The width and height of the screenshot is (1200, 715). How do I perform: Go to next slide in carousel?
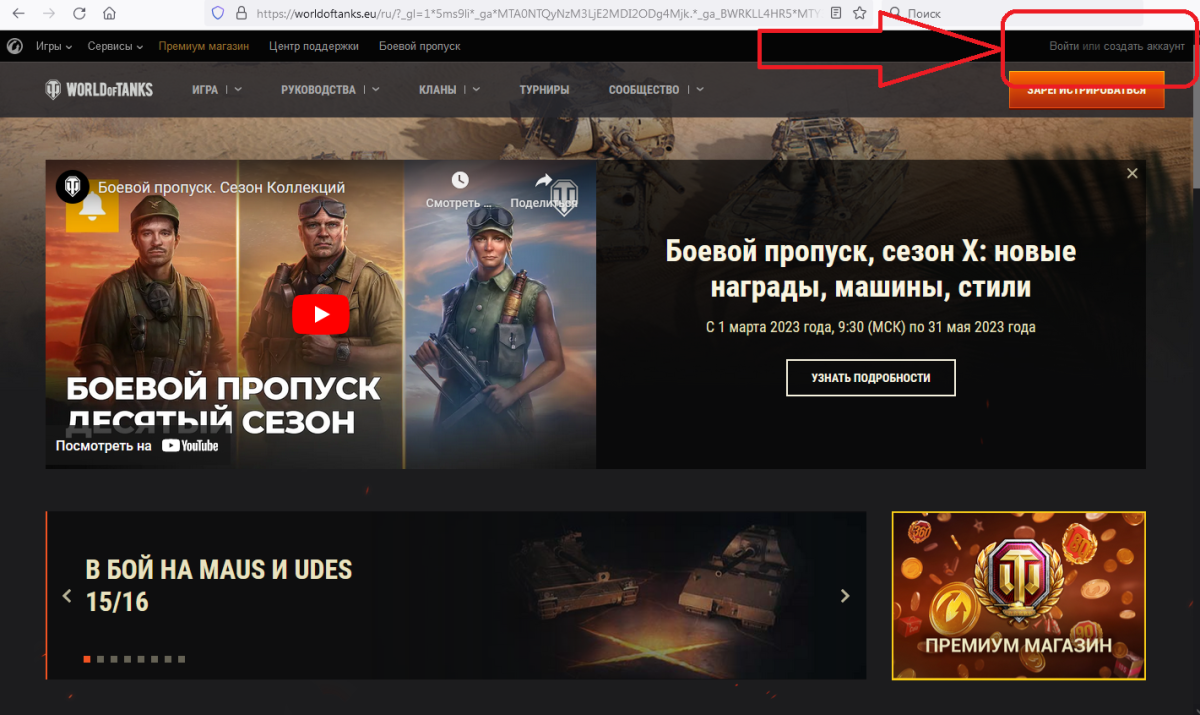tap(845, 596)
